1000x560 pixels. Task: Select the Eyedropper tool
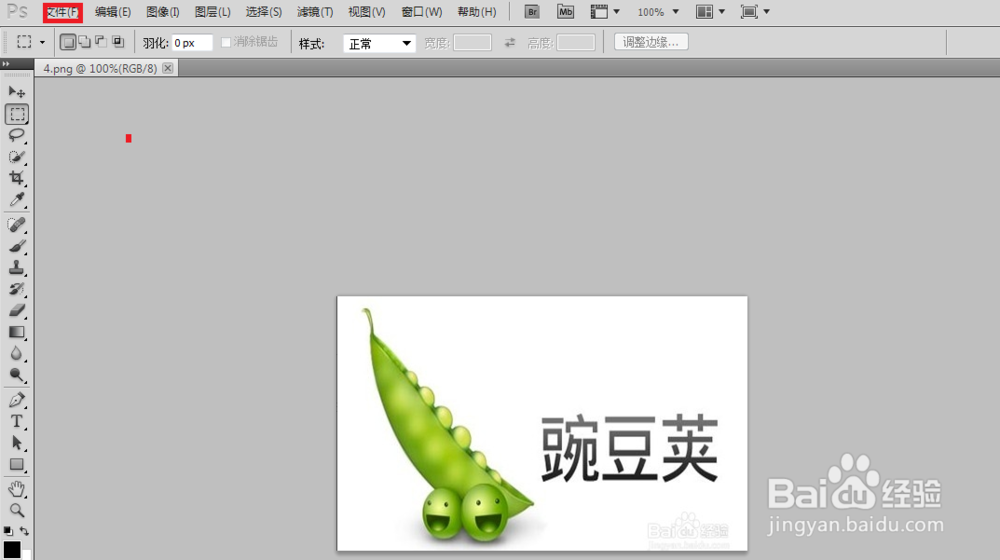[x=17, y=200]
